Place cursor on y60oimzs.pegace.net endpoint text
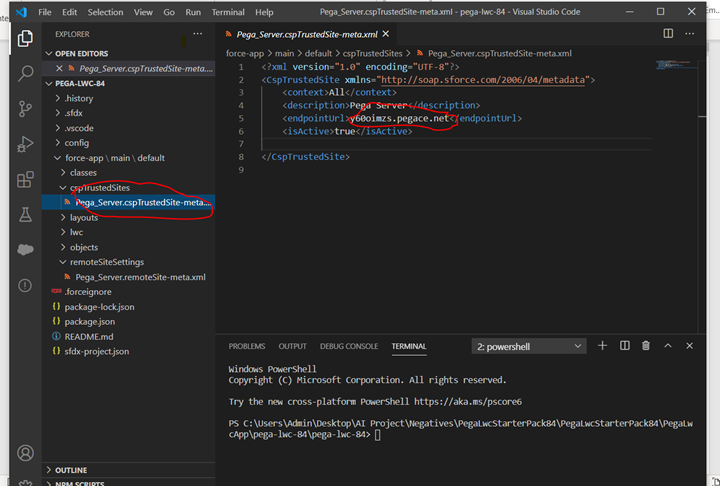The width and height of the screenshot is (720, 486). pos(399,119)
